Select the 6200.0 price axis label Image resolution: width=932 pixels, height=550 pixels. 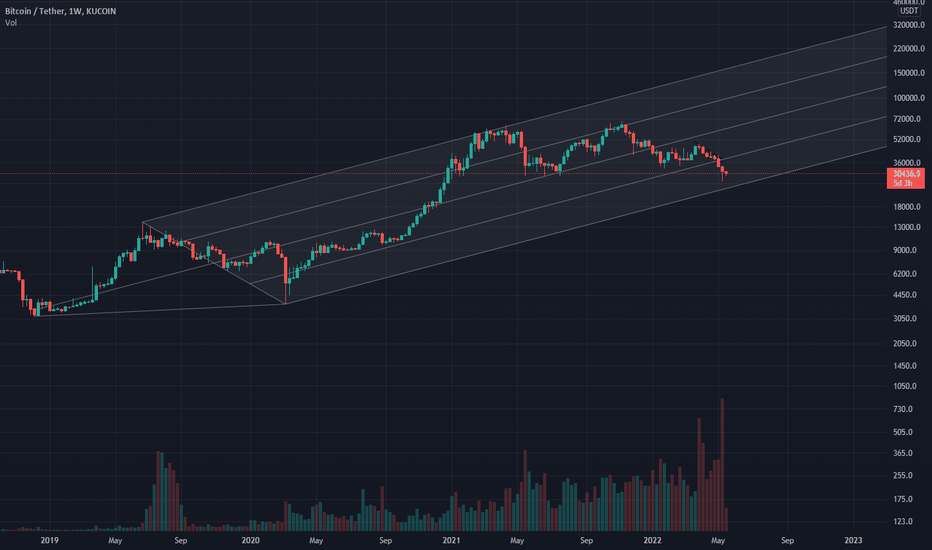pos(905,274)
